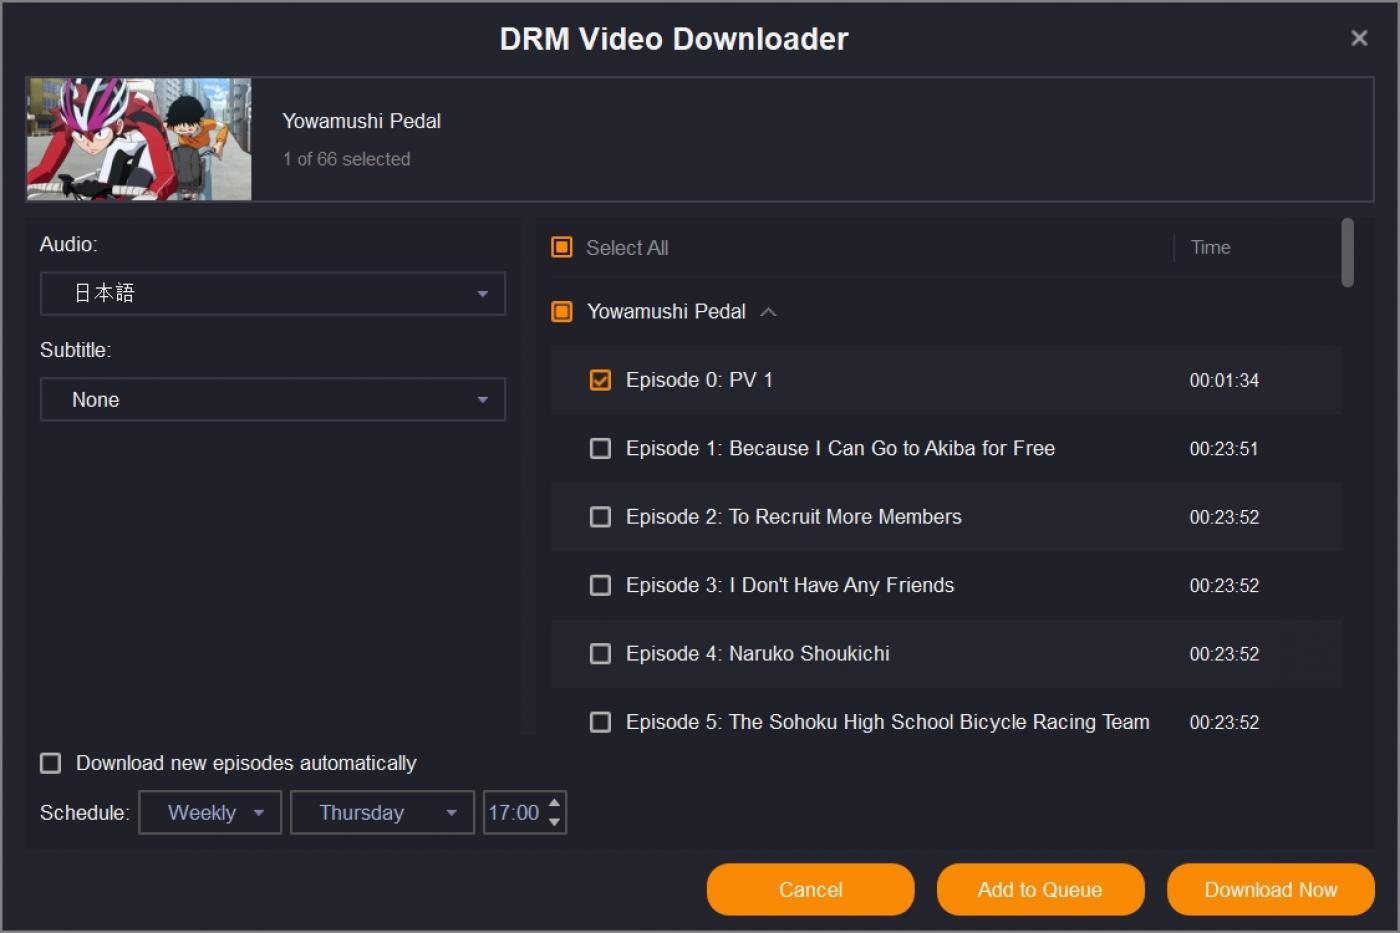Open the Subtitle selection dropdown

click(x=272, y=399)
